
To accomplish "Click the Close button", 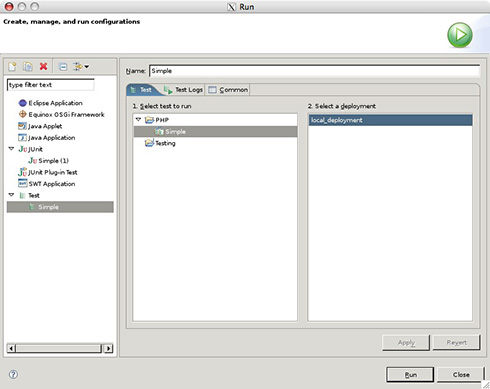I will 461,375.
